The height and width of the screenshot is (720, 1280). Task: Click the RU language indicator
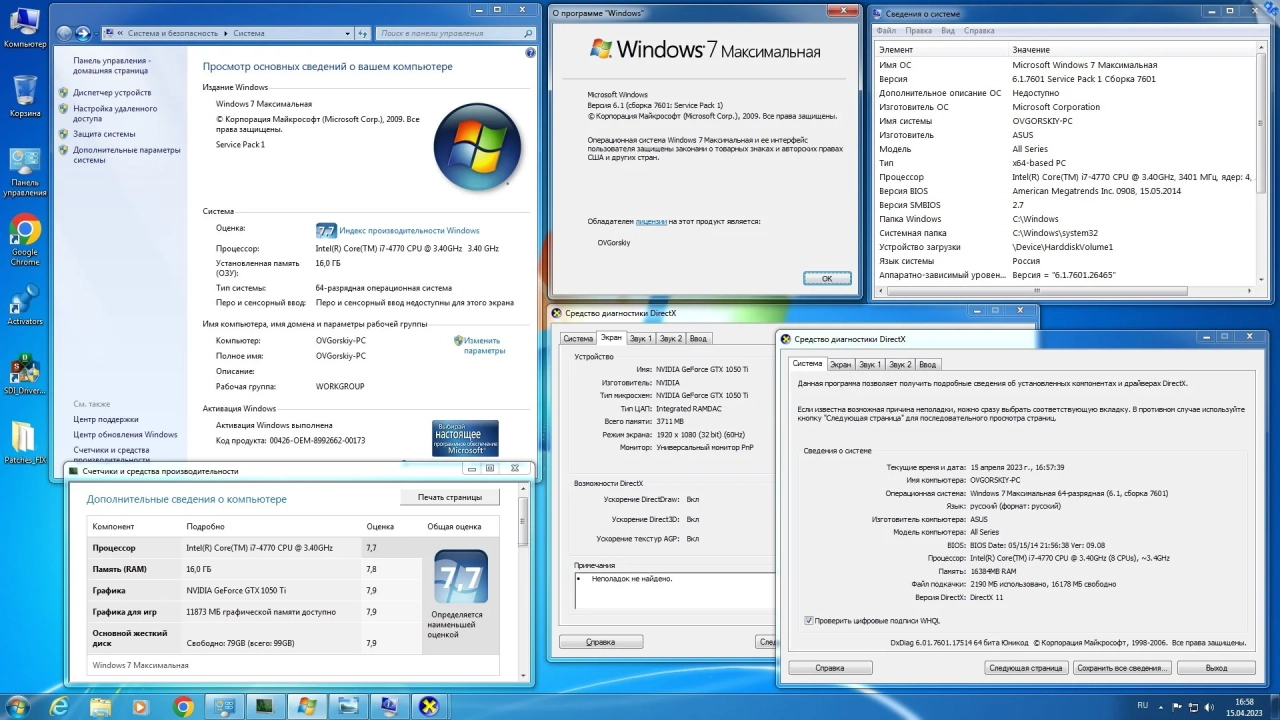(1143, 706)
